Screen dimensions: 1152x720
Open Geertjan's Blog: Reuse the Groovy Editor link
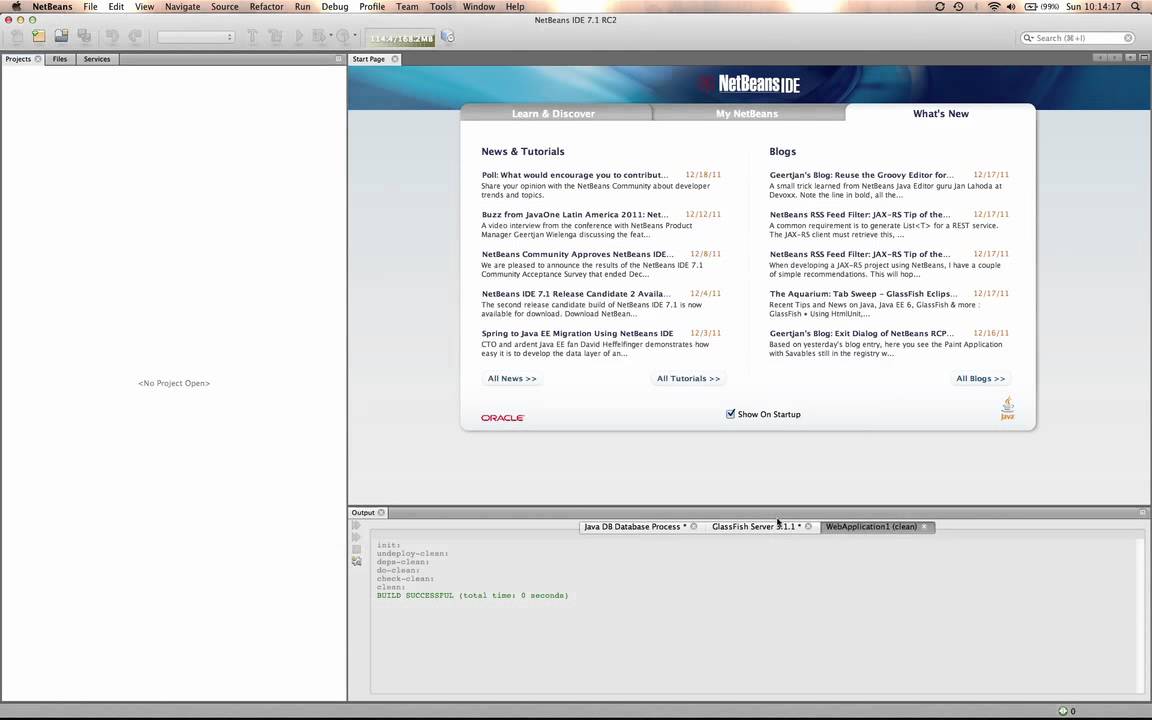click(x=861, y=175)
